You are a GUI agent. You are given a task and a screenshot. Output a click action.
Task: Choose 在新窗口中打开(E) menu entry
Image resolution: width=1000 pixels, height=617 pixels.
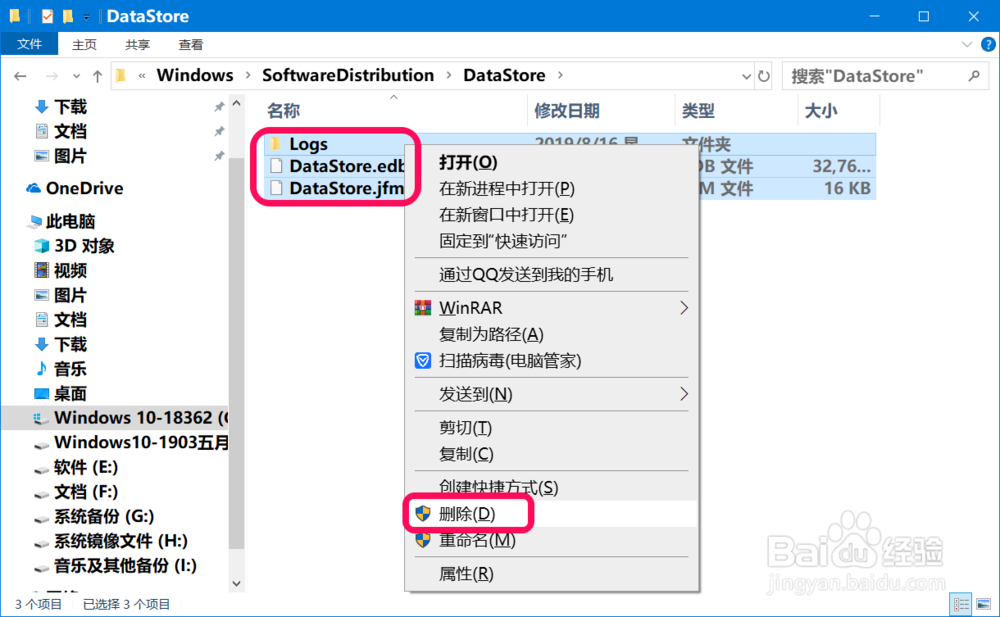[x=552, y=215]
